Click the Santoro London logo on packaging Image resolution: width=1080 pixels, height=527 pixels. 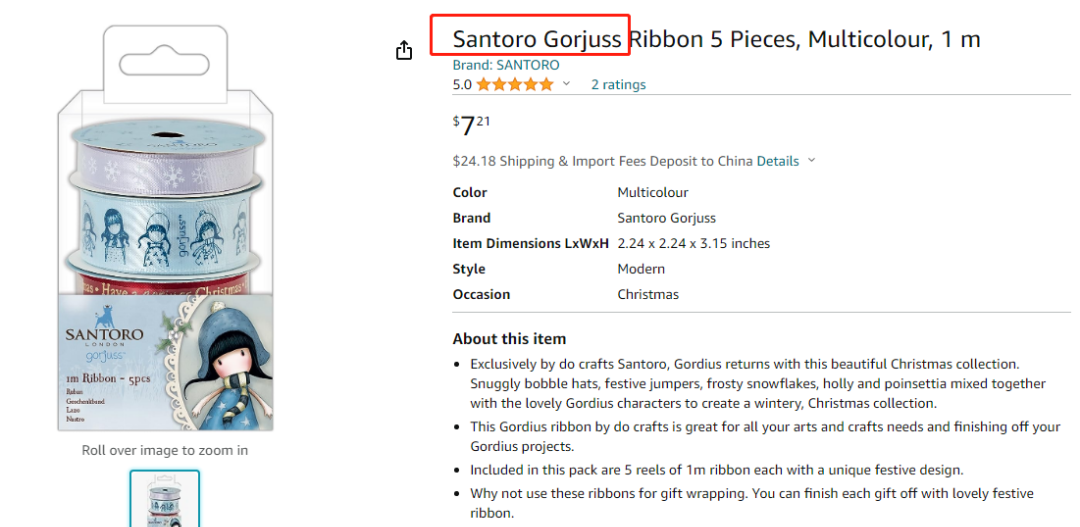tap(104, 337)
